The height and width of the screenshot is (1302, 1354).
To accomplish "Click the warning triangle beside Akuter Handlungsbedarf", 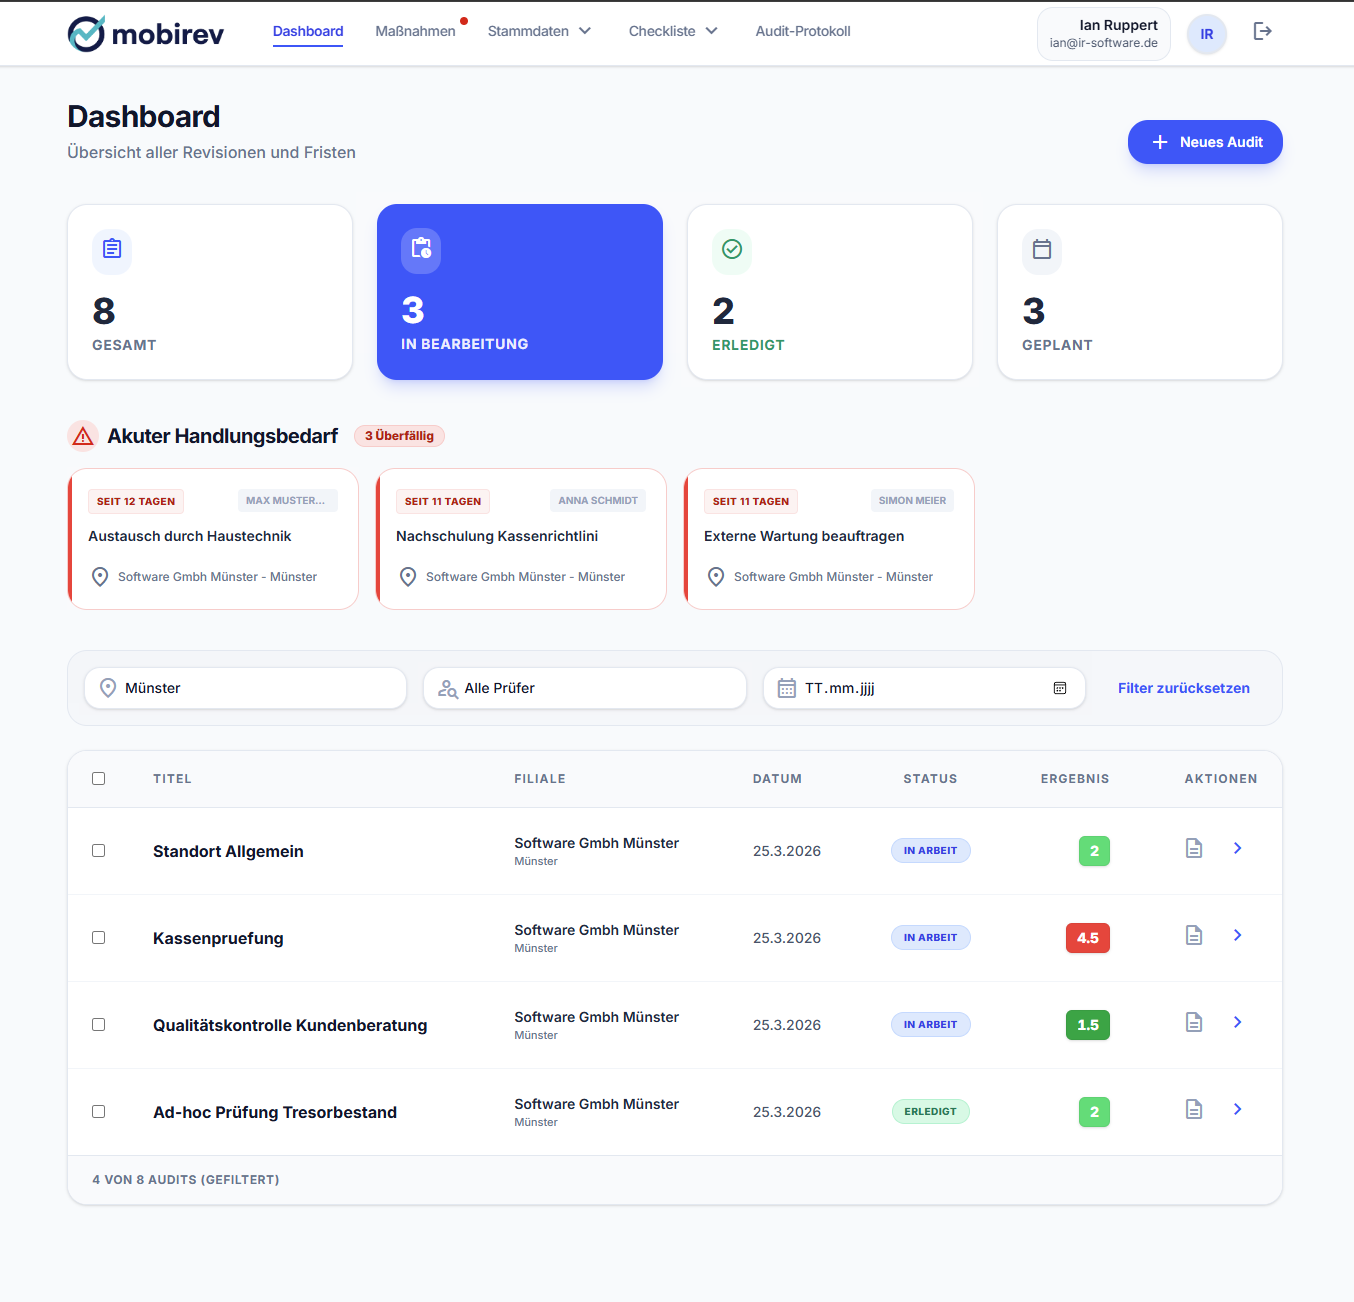I will point(82,436).
